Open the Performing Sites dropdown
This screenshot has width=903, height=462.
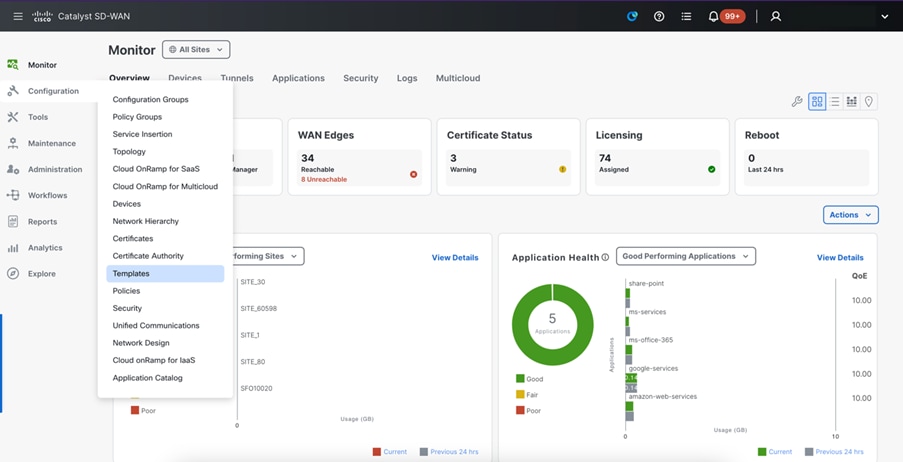tap(268, 256)
